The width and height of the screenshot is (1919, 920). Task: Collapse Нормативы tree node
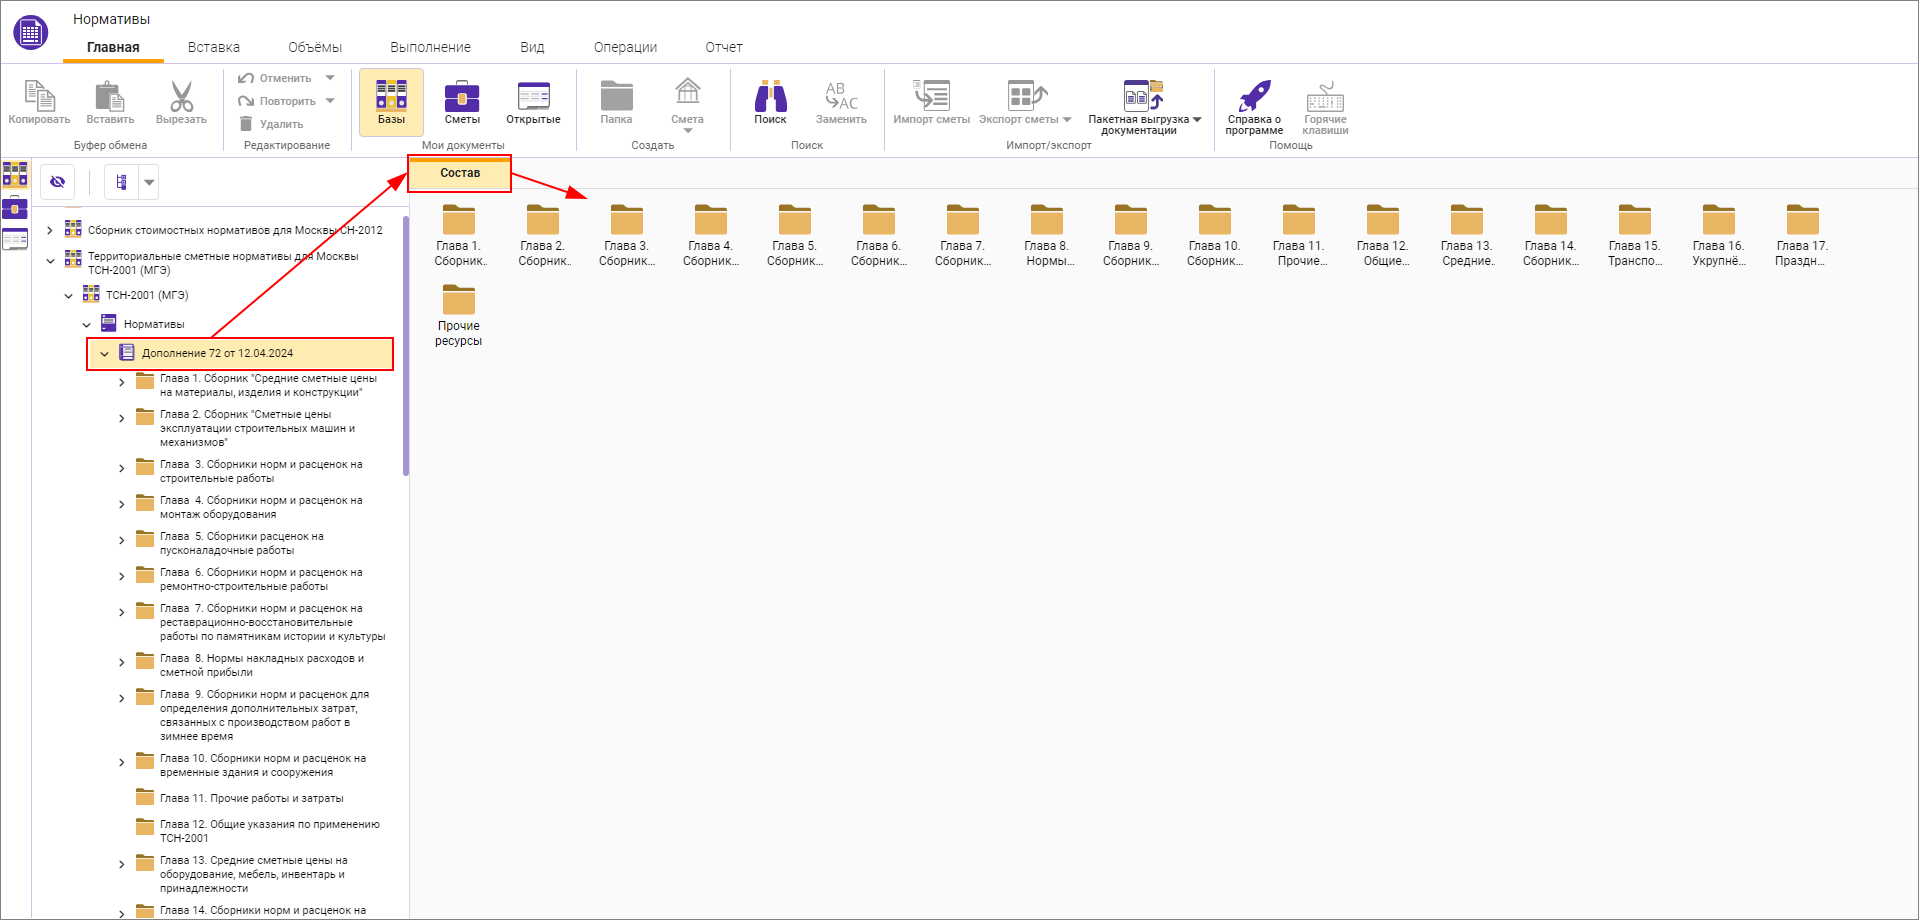pyautogui.click(x=86, y=325)
